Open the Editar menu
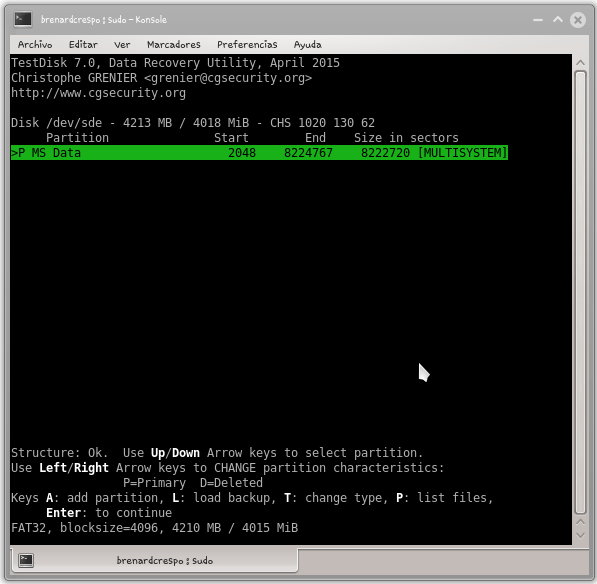The width and height of the screenshot is (597, 584). click(83, 45)
